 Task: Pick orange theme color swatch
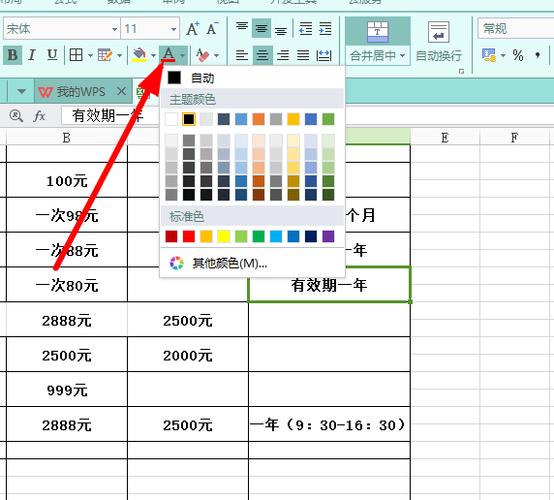click(x=259, y=119)
